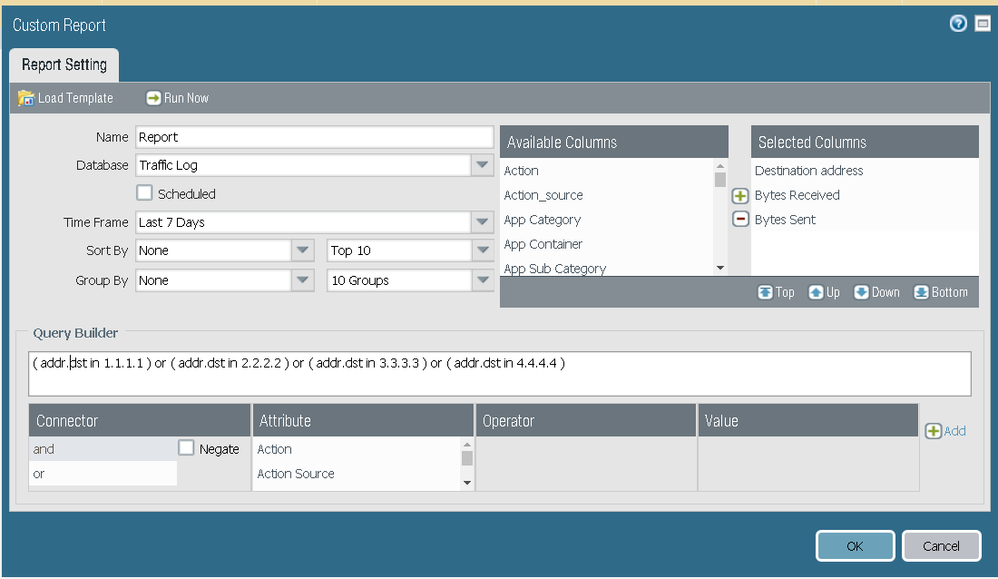
Task: Click the Available Columns scrollbar
Action: click(x=720, y=220)
